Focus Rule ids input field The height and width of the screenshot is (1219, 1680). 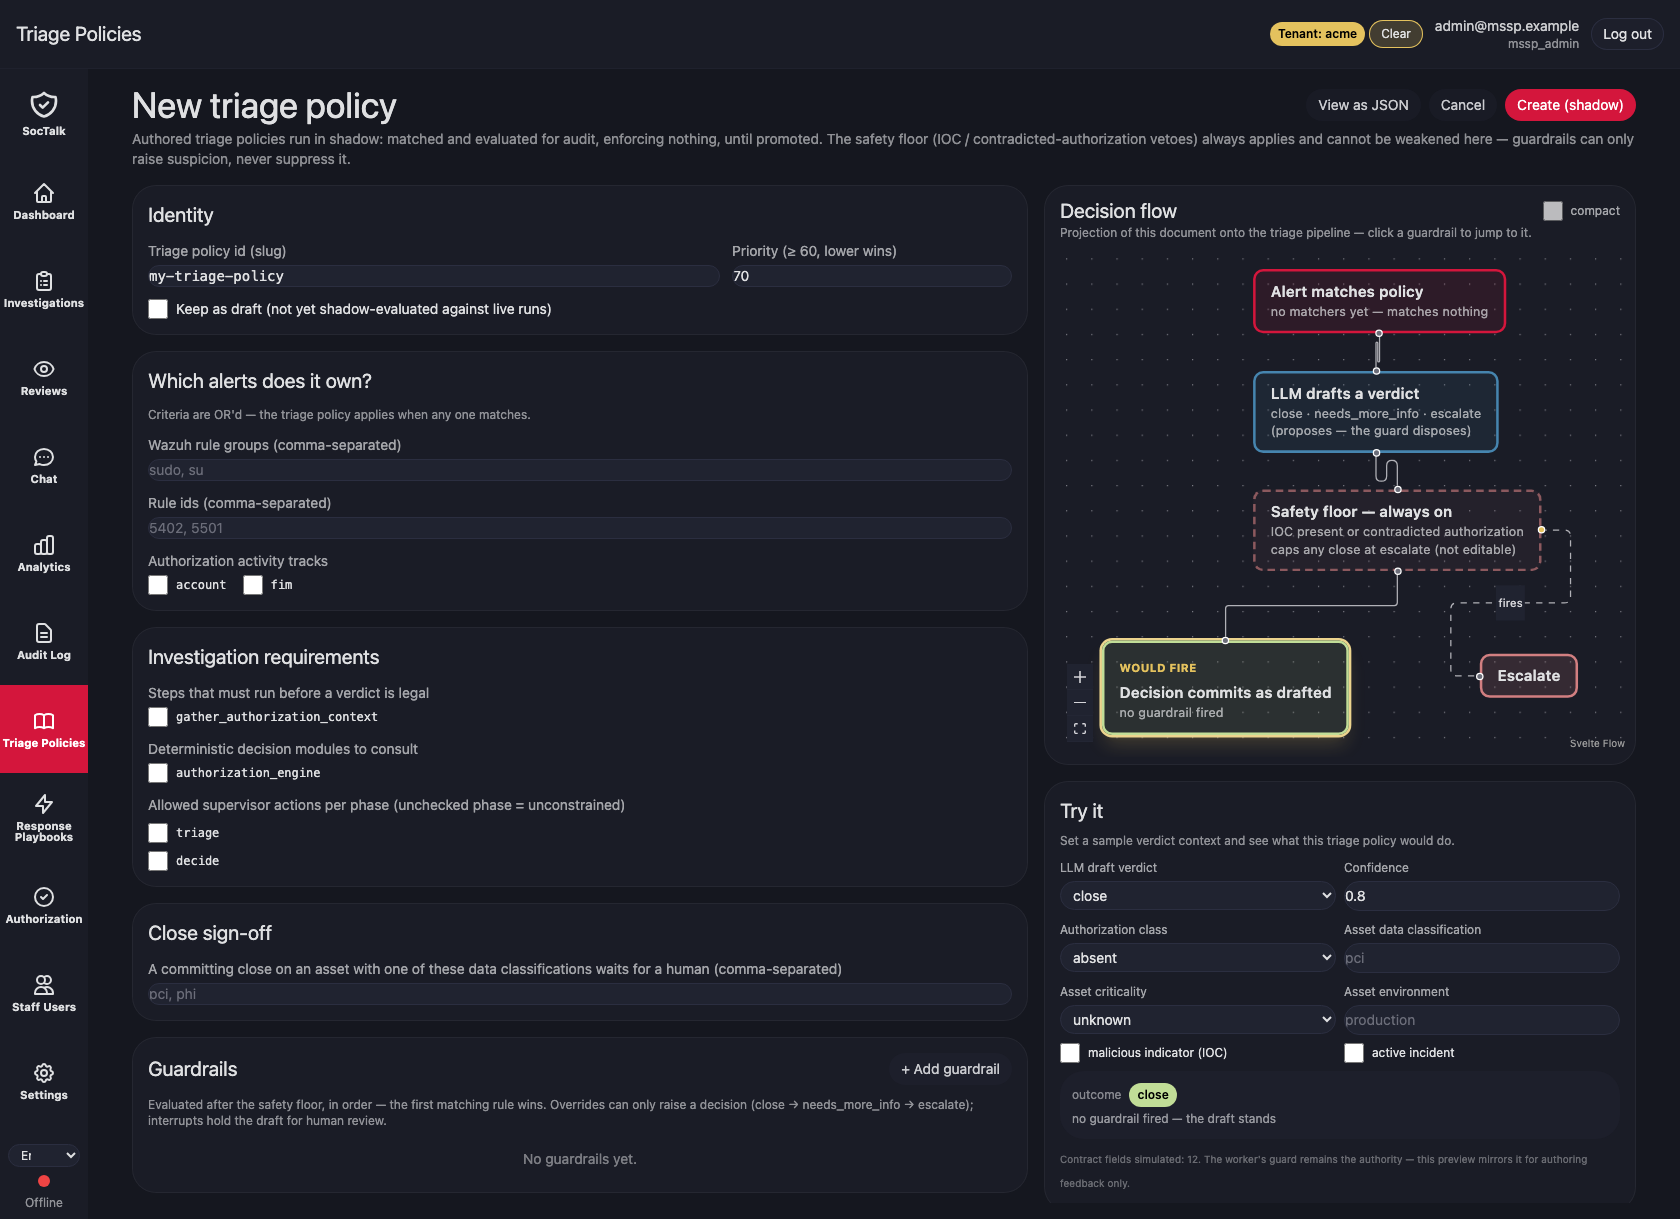click(580, 528)
